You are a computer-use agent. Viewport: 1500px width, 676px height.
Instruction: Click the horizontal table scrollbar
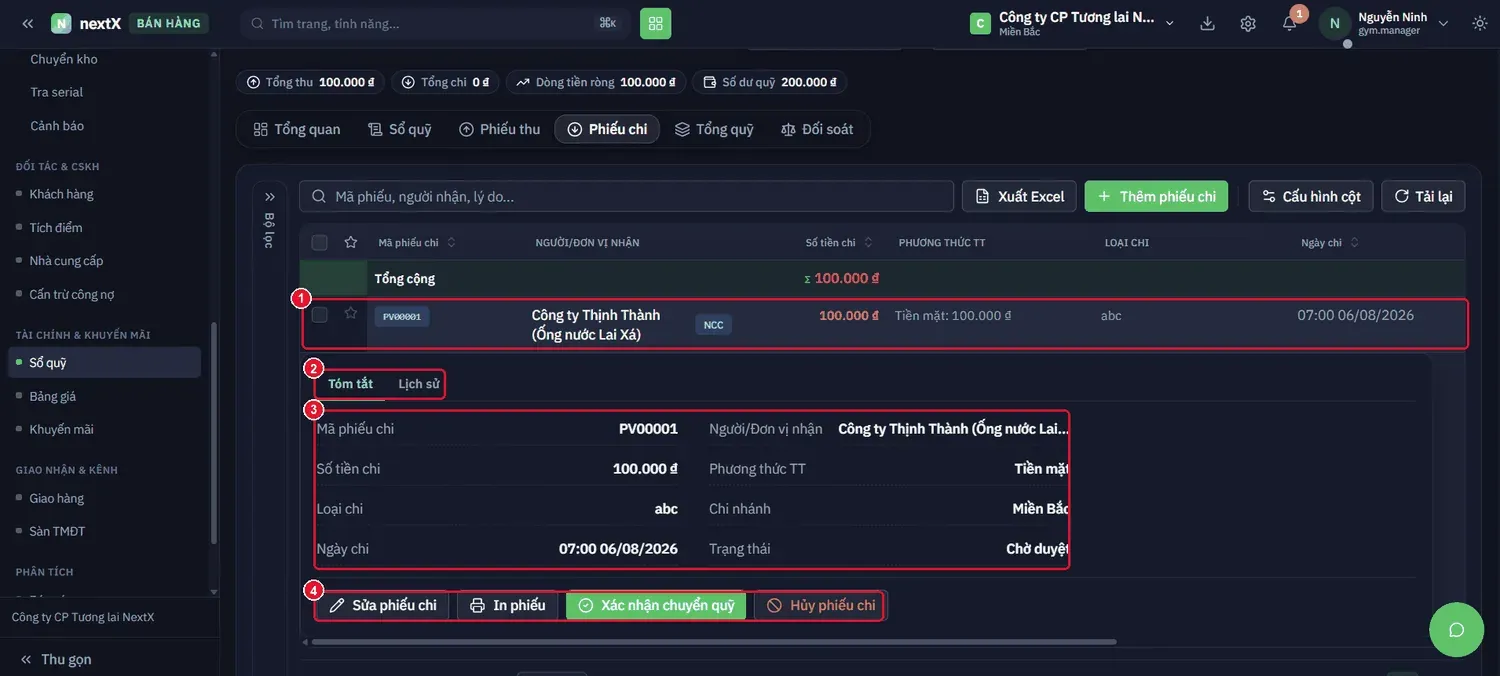[x=711, y=642]
